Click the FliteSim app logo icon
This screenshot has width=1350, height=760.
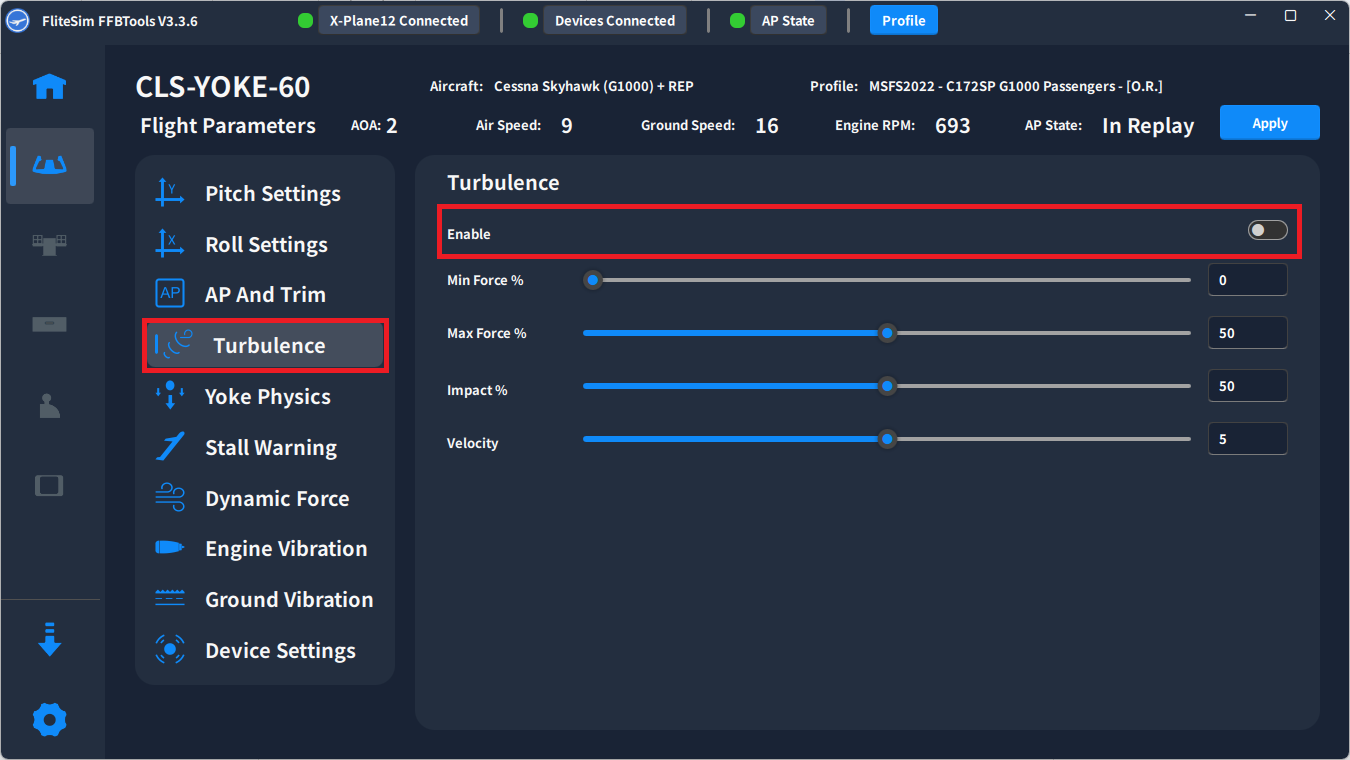(18, 20)
